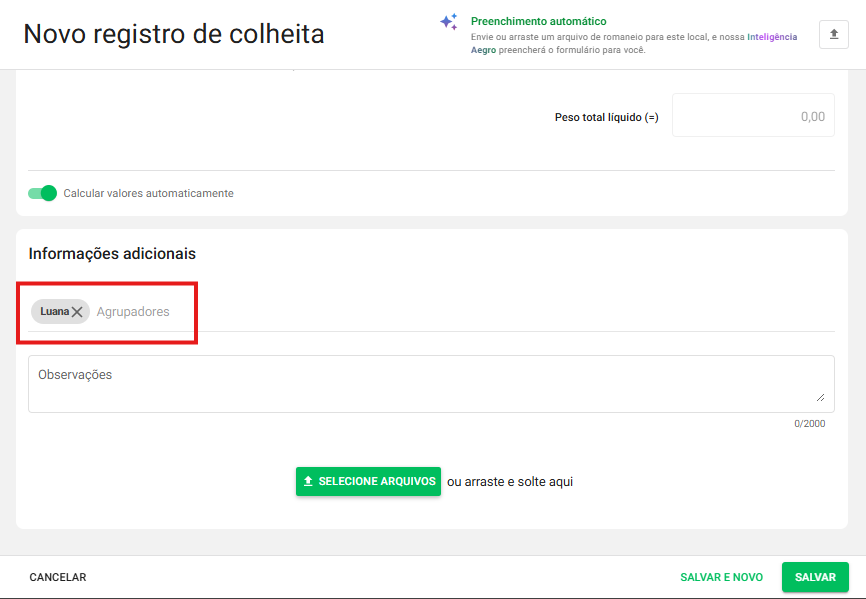Click SALVAR E NOVO
This screenshot has width=866, height=599.
pos(721,577)
